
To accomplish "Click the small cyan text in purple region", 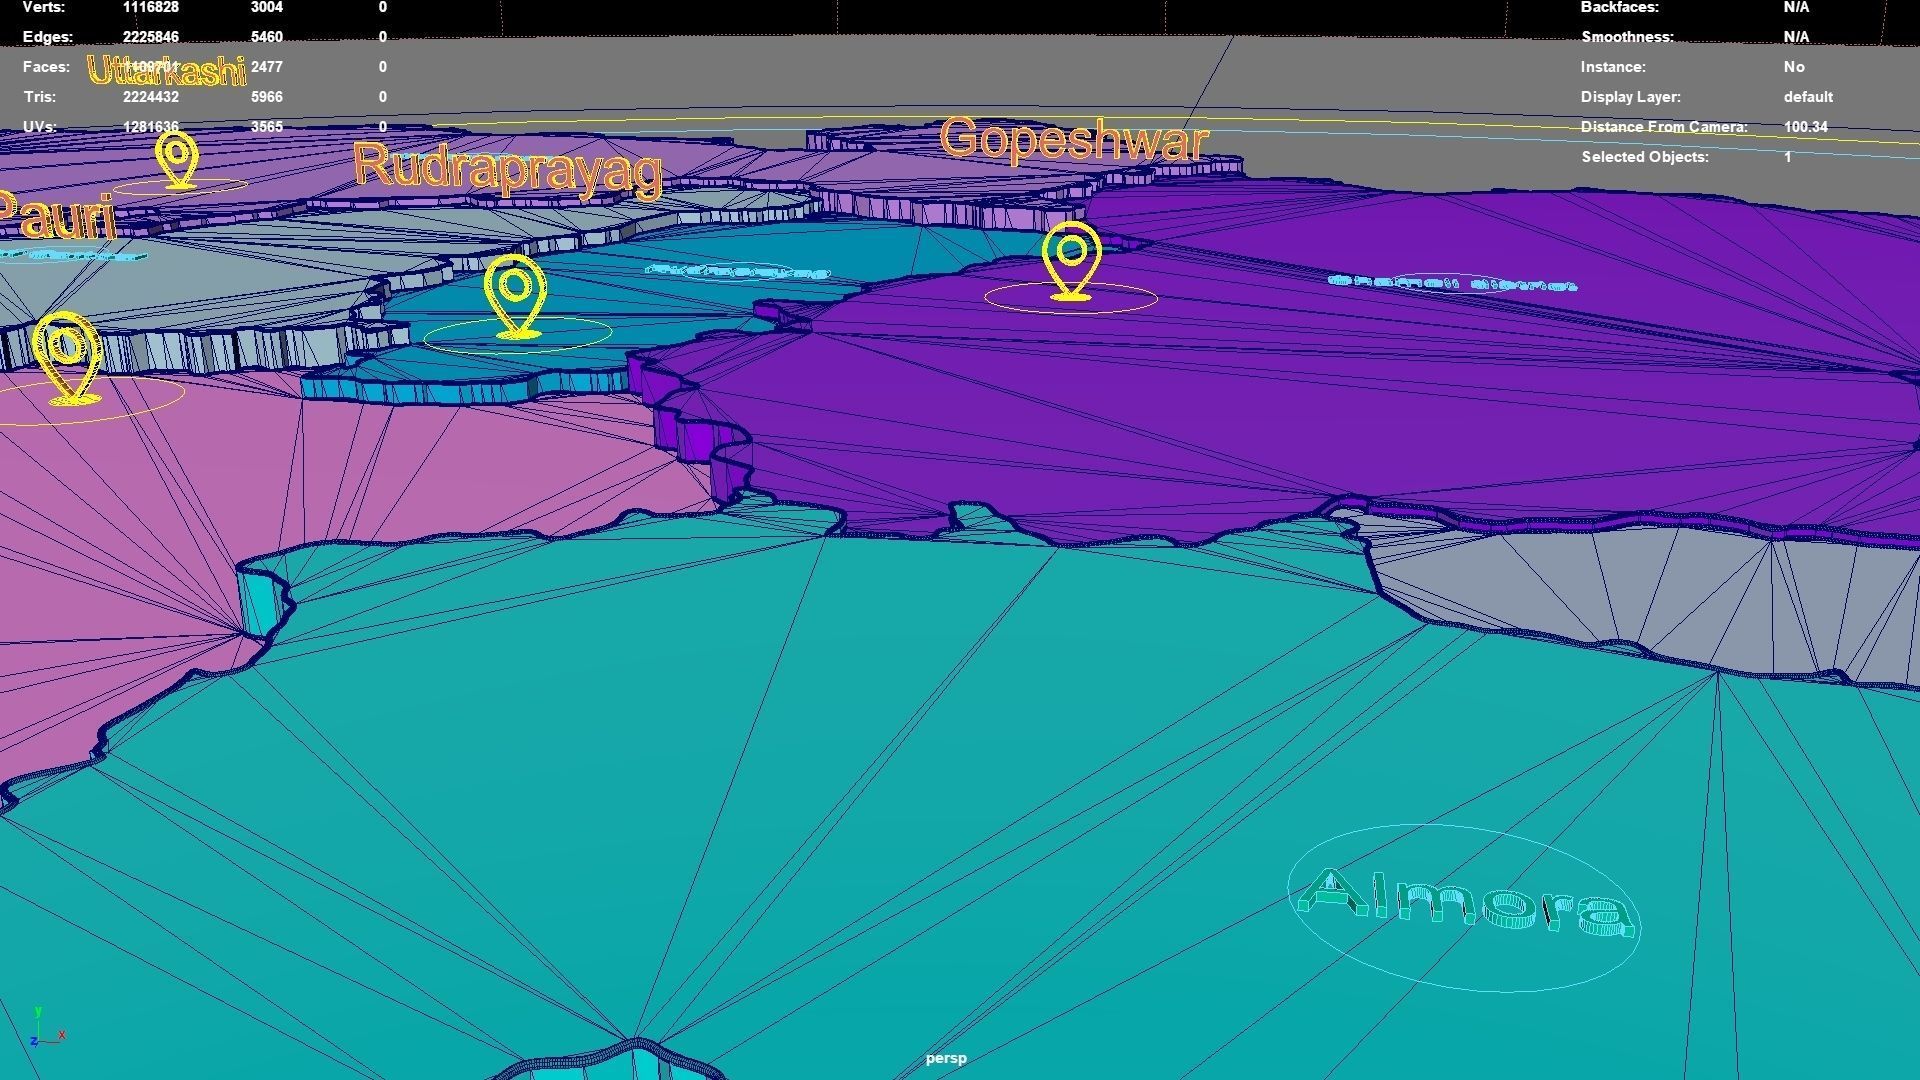I will point(1452,283).
